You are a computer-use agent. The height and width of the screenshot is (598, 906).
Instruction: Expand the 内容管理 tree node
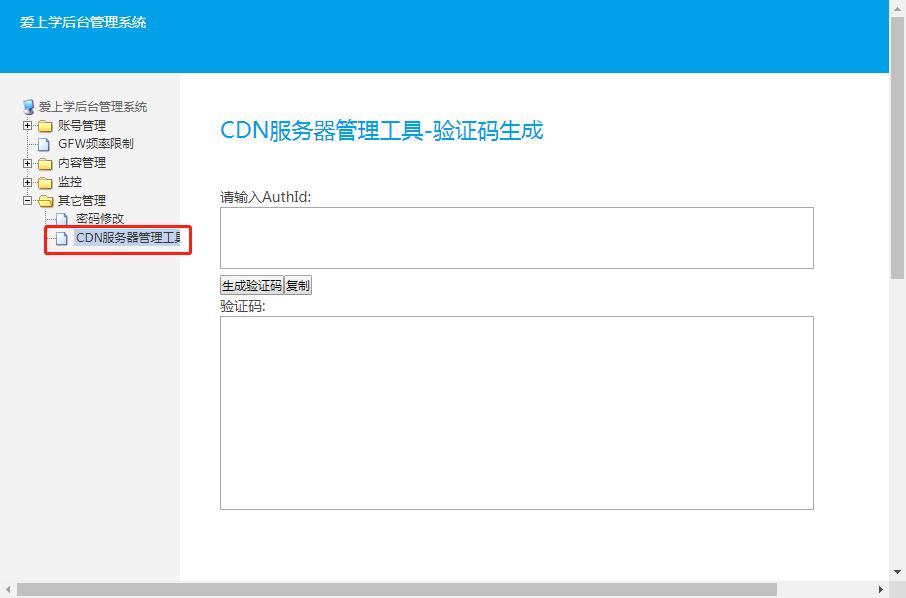pyautogui.click(x=28, y=163)
